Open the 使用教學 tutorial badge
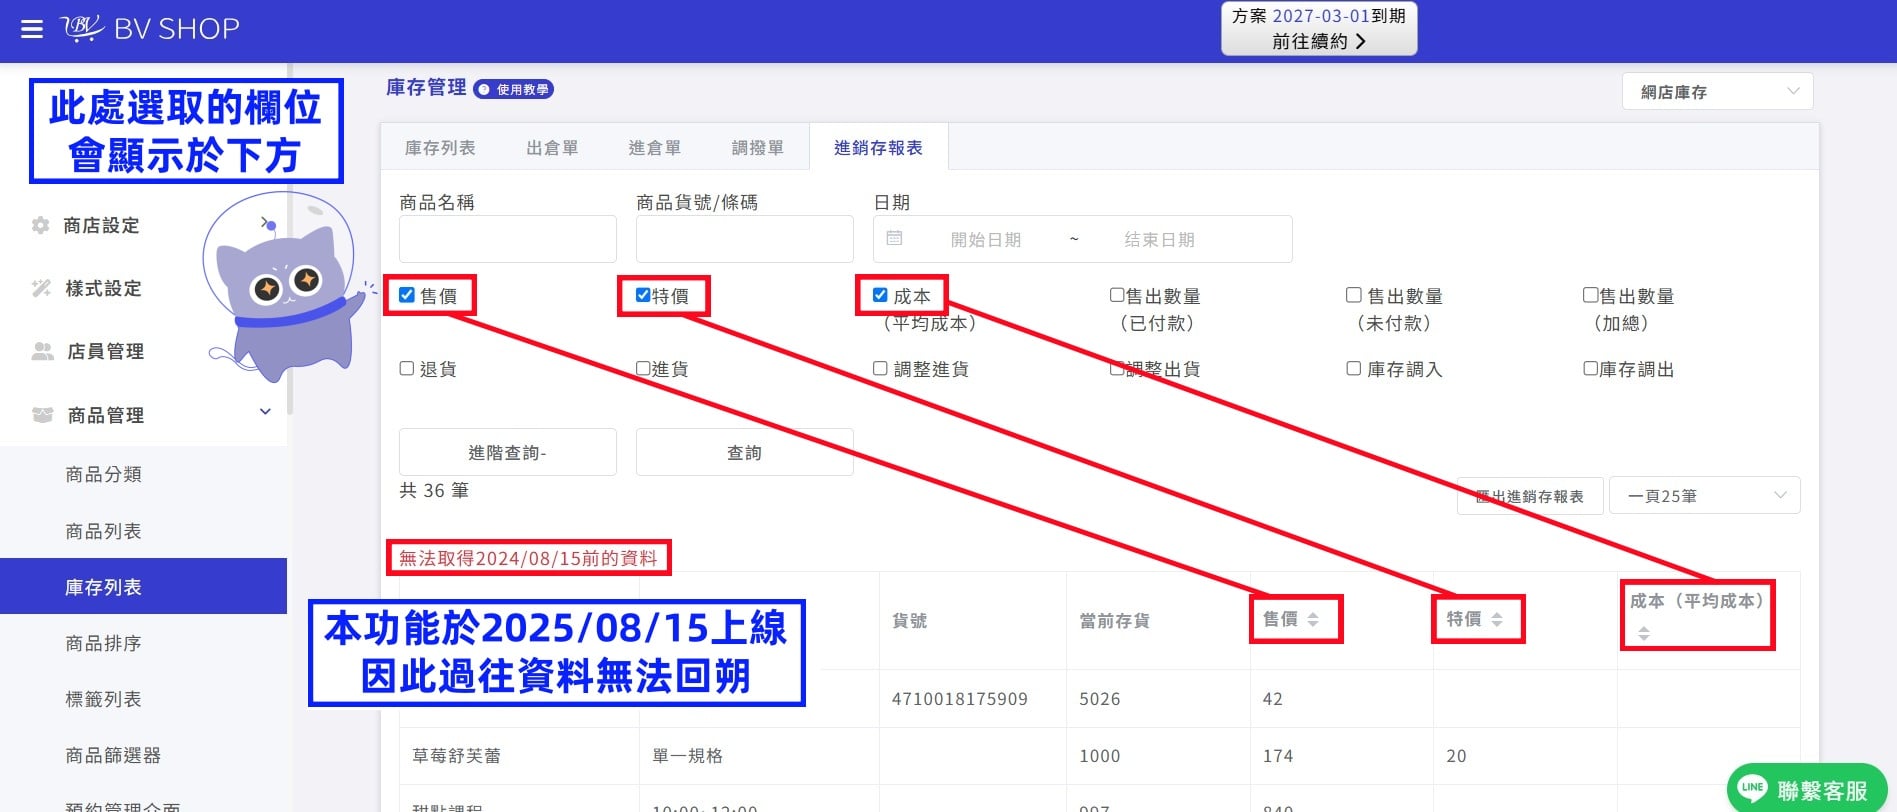1897x812 pixels. (514, 89)
